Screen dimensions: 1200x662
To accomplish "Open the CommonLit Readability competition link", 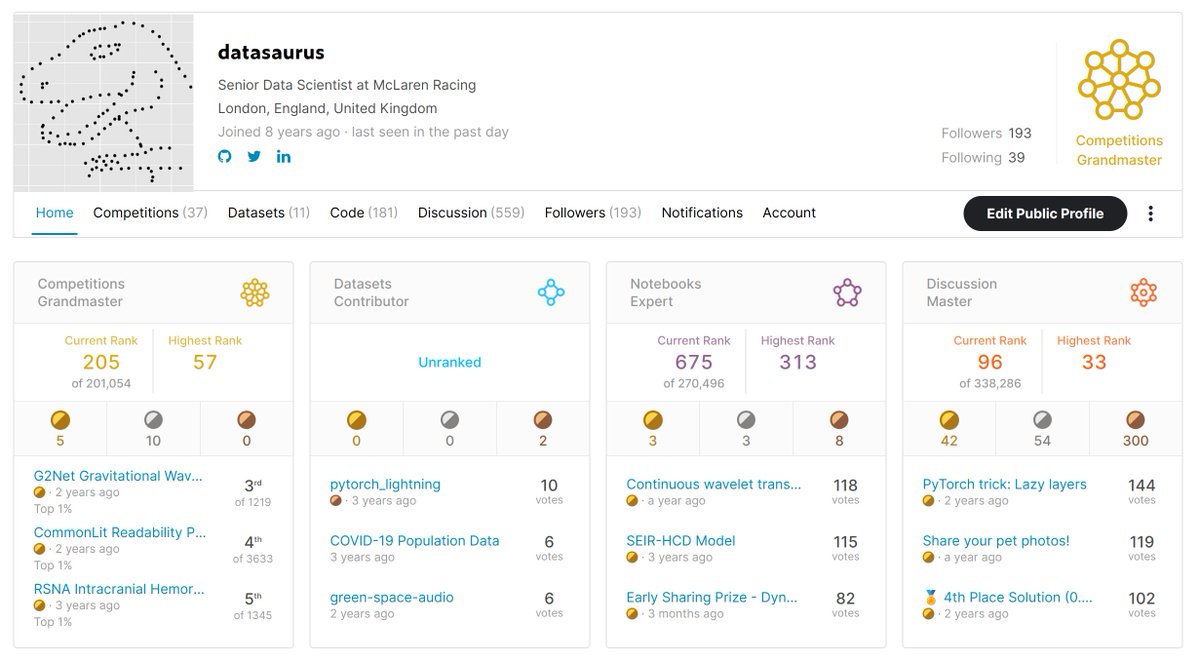I will [121, 533].
